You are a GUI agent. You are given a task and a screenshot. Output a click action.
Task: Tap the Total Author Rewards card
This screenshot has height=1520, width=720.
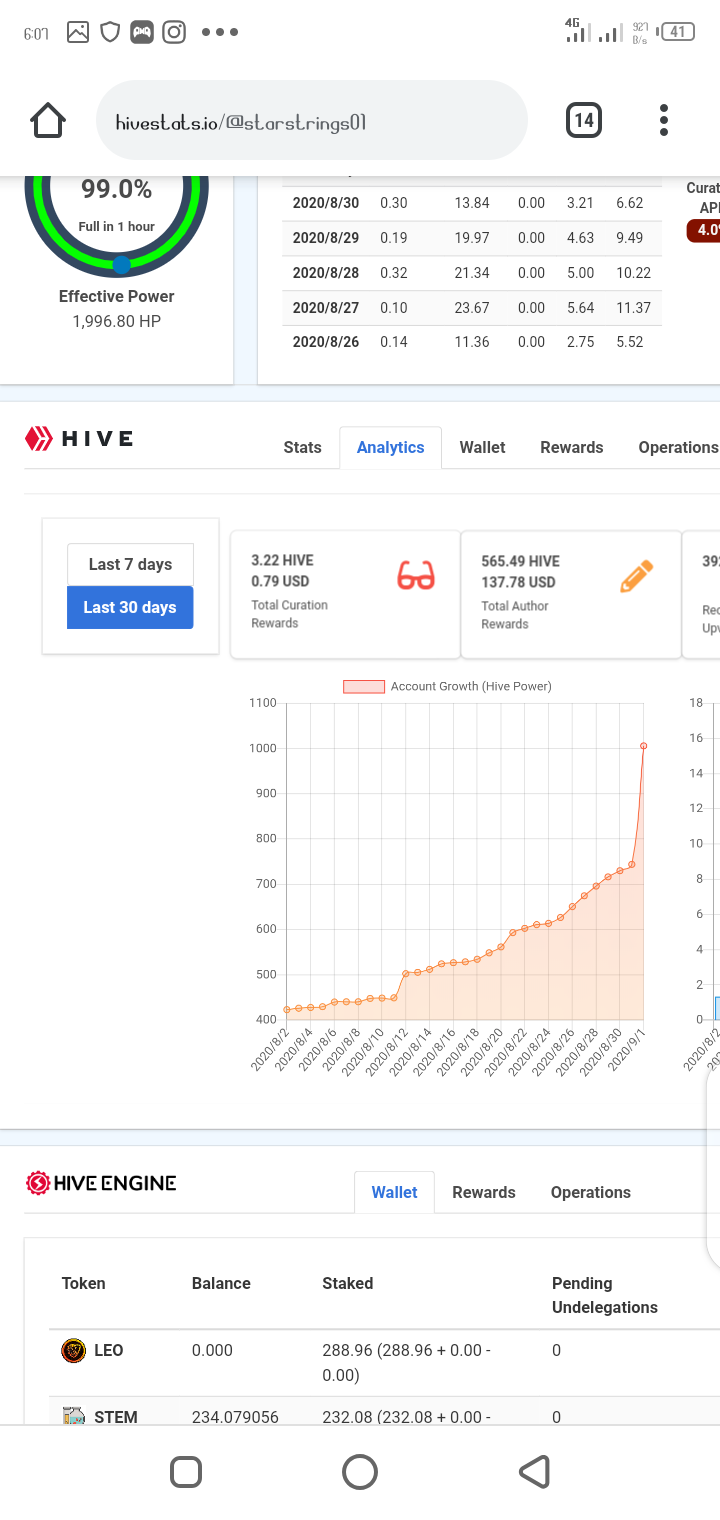571,594
